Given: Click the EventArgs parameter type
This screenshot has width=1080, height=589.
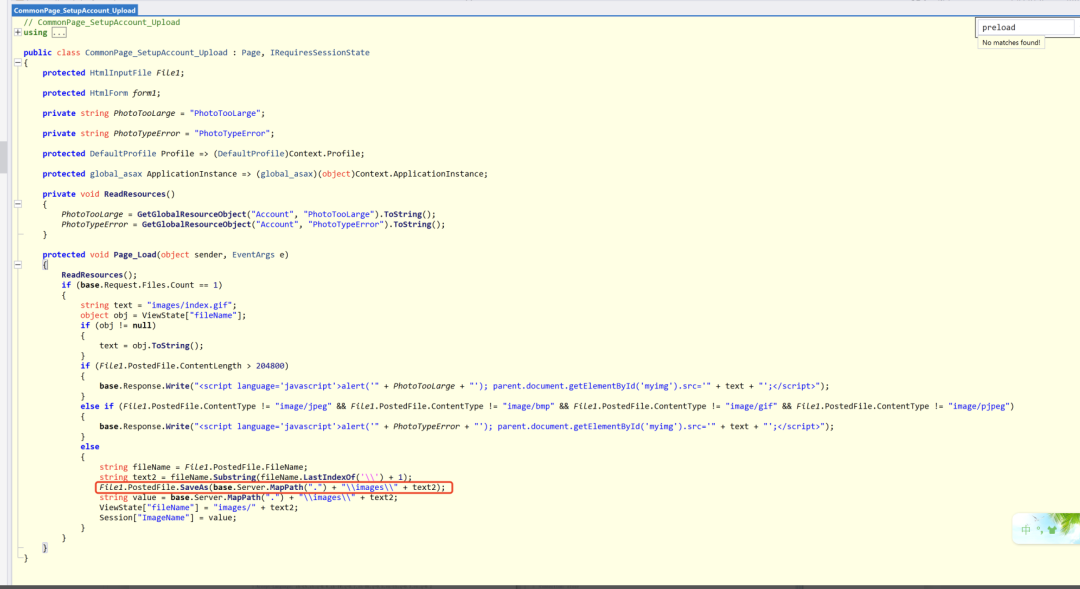Looking at the screenshot, I should click(x=253, y=255).
